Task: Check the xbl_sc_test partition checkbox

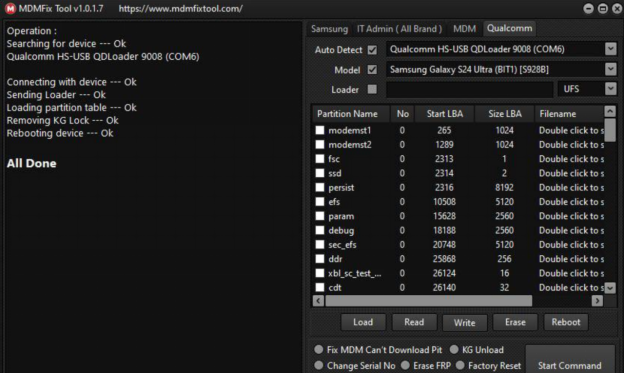Action: pyautogui.click(x=320, y=273)
